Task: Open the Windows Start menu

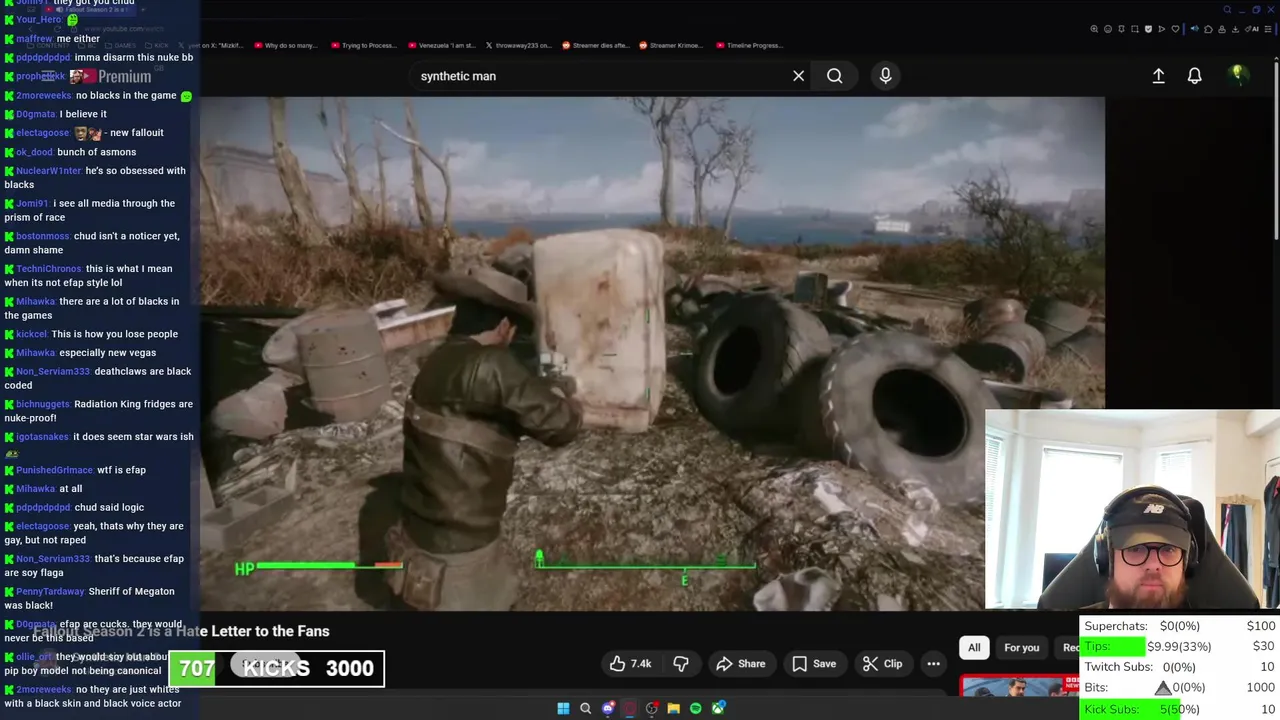Action: pyautogui.click(x=563, y=708)
